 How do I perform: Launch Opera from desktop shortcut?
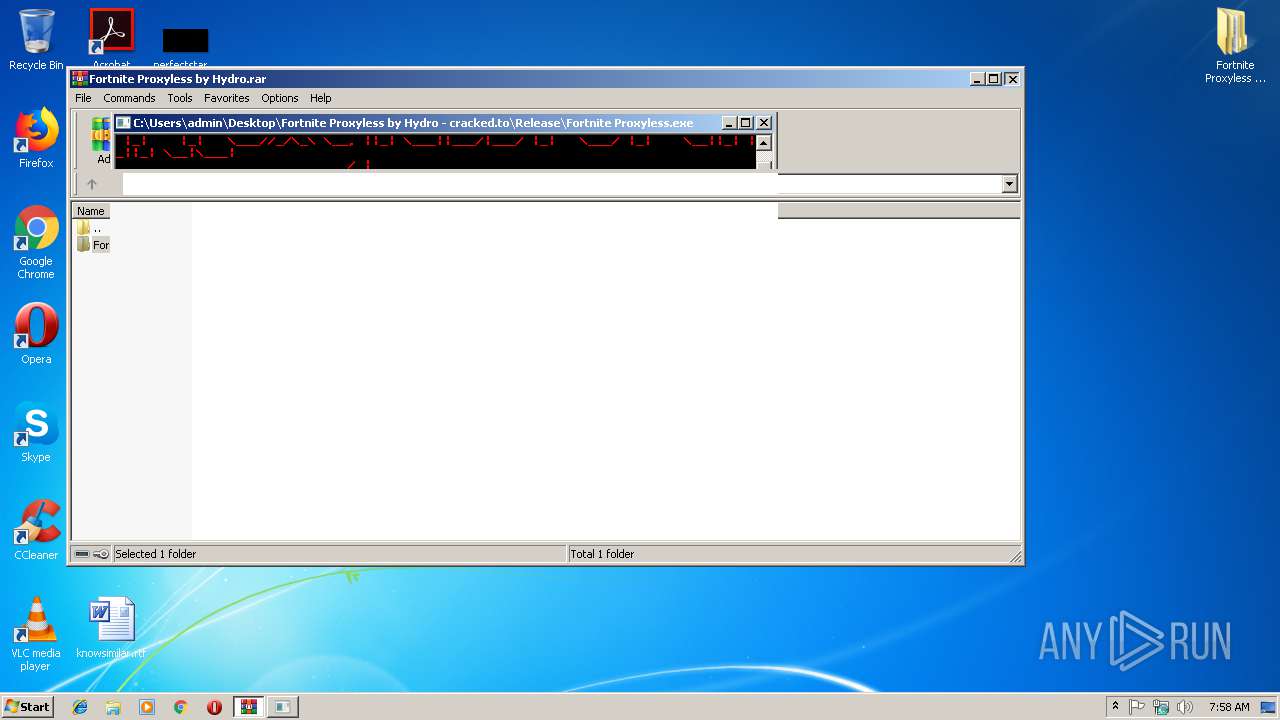(36, 334)
